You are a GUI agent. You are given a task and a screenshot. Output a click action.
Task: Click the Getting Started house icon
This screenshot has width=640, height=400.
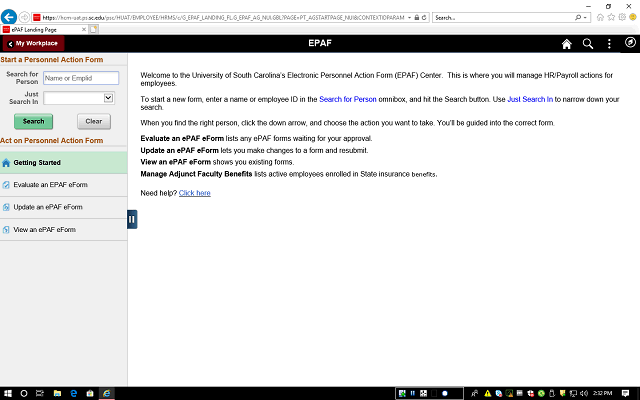pos(6,163)
